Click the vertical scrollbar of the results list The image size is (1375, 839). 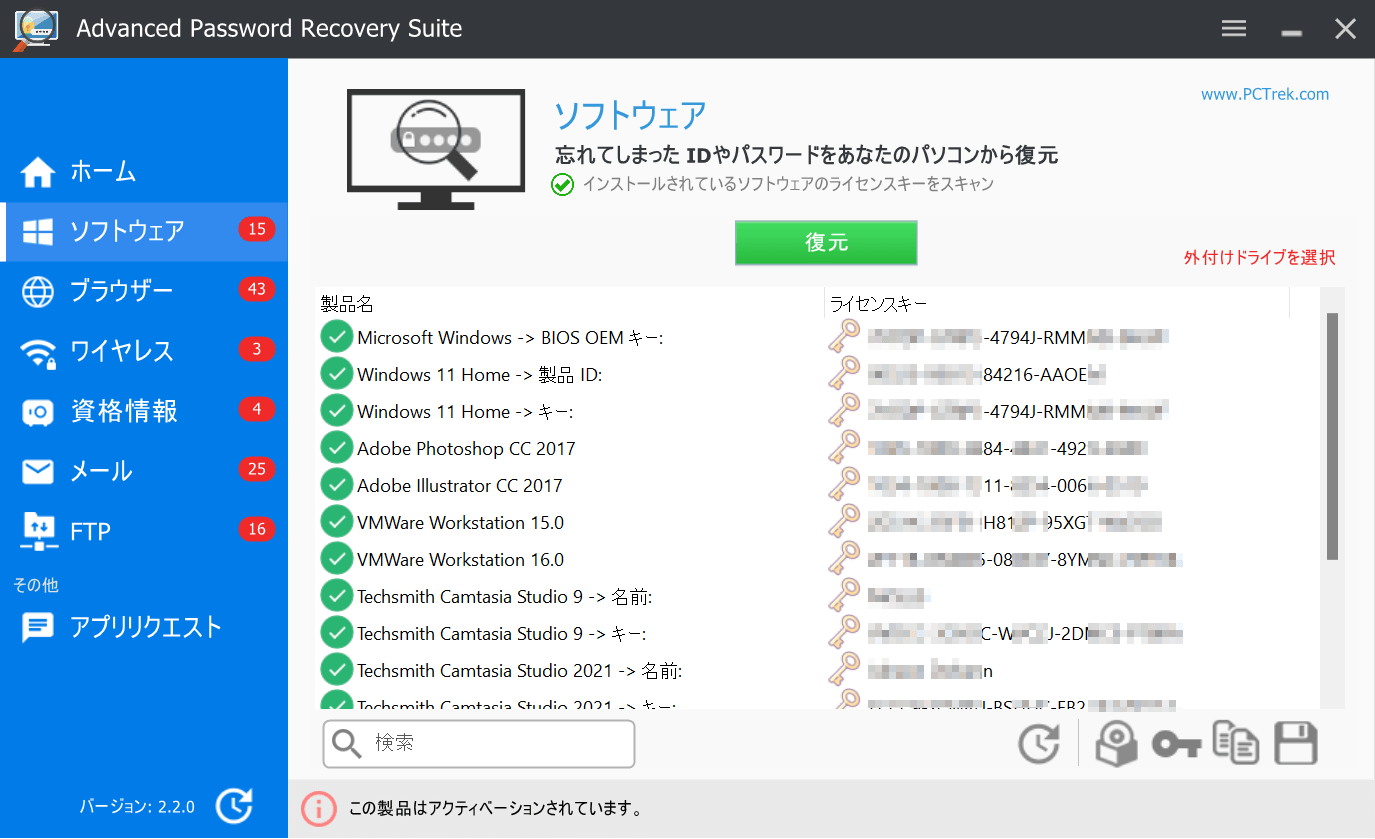pyautogui.click(x=1332, y=436)
